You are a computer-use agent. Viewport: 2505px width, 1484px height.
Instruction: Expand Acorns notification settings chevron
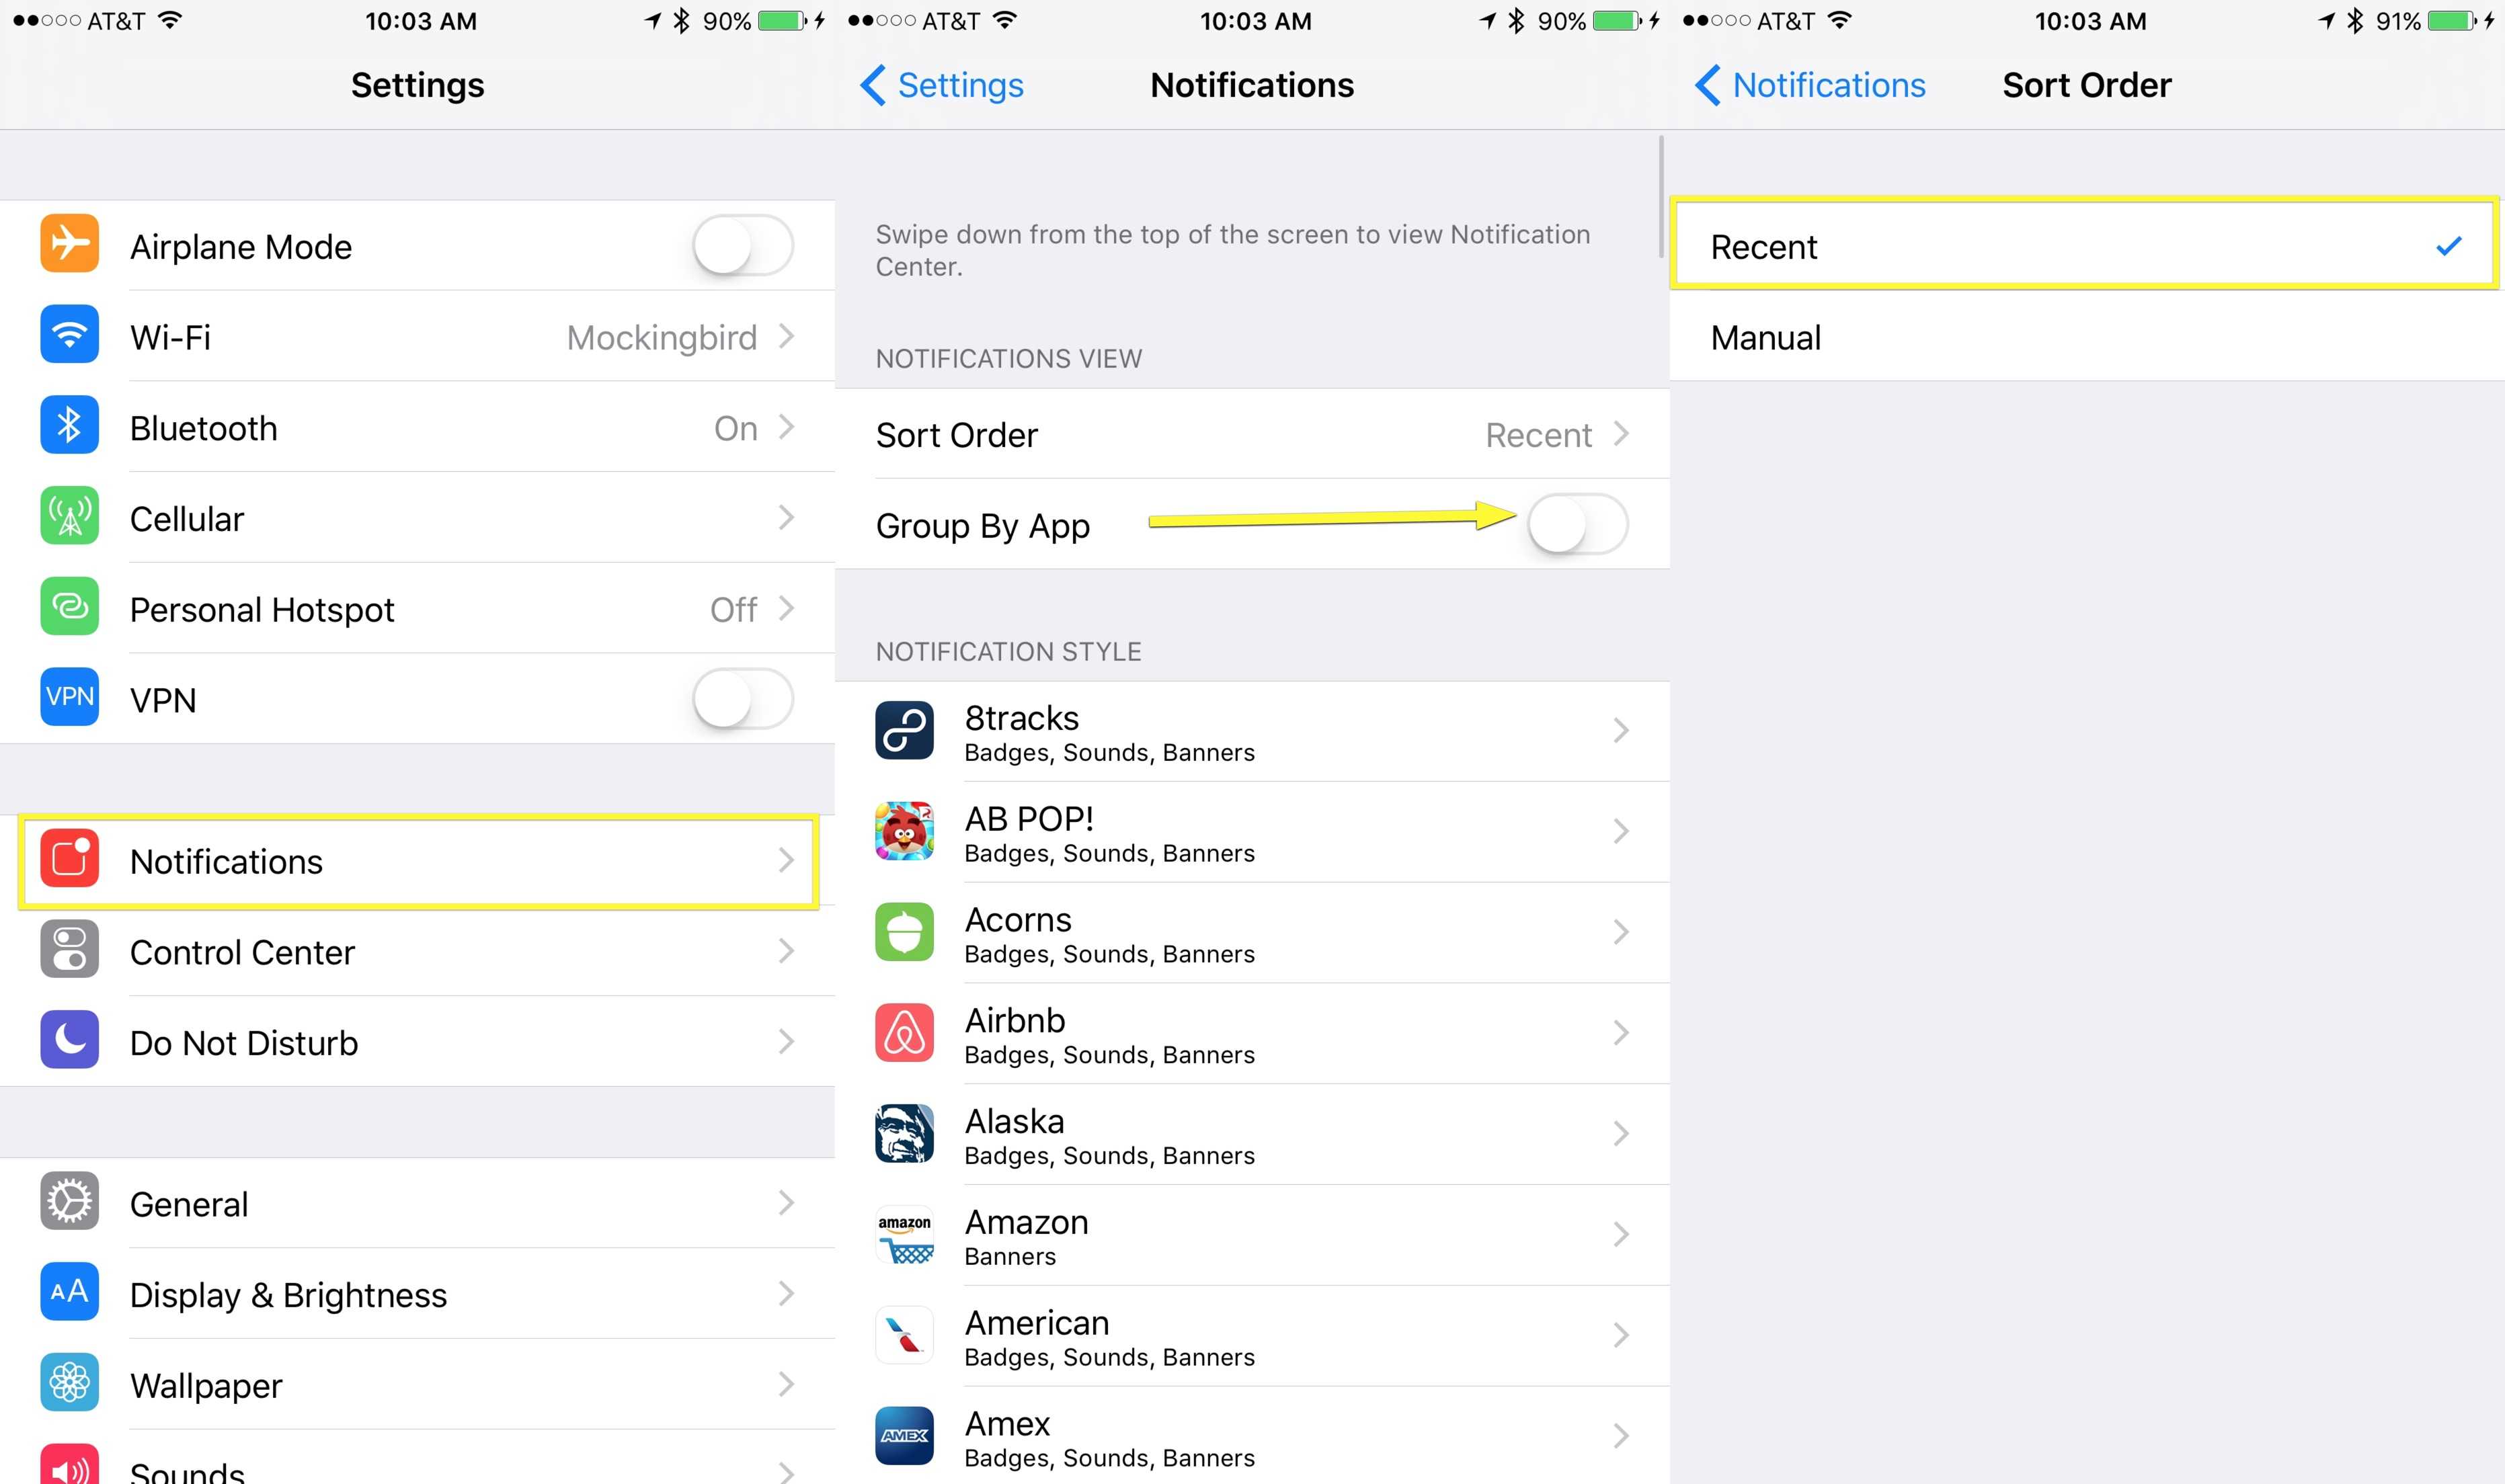pos(1621,932)
